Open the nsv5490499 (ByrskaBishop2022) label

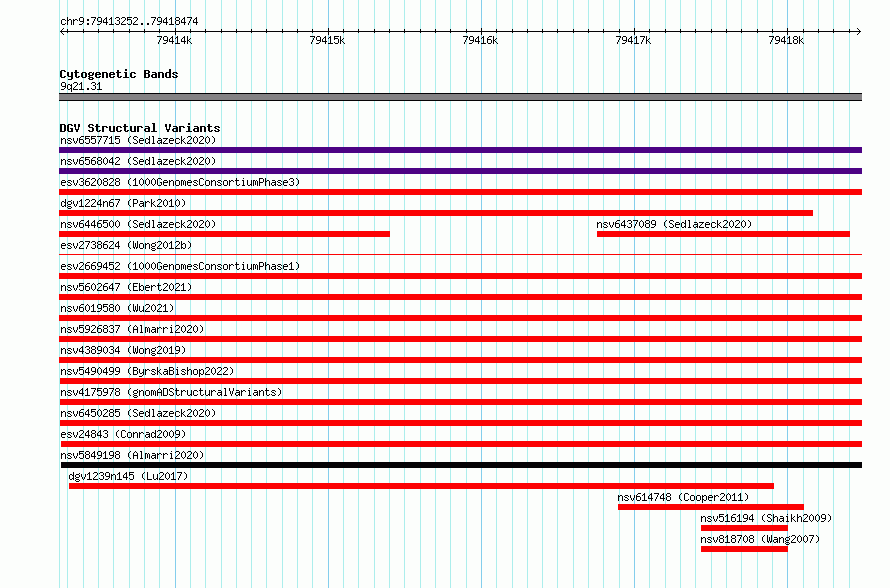tap(147, 371)
